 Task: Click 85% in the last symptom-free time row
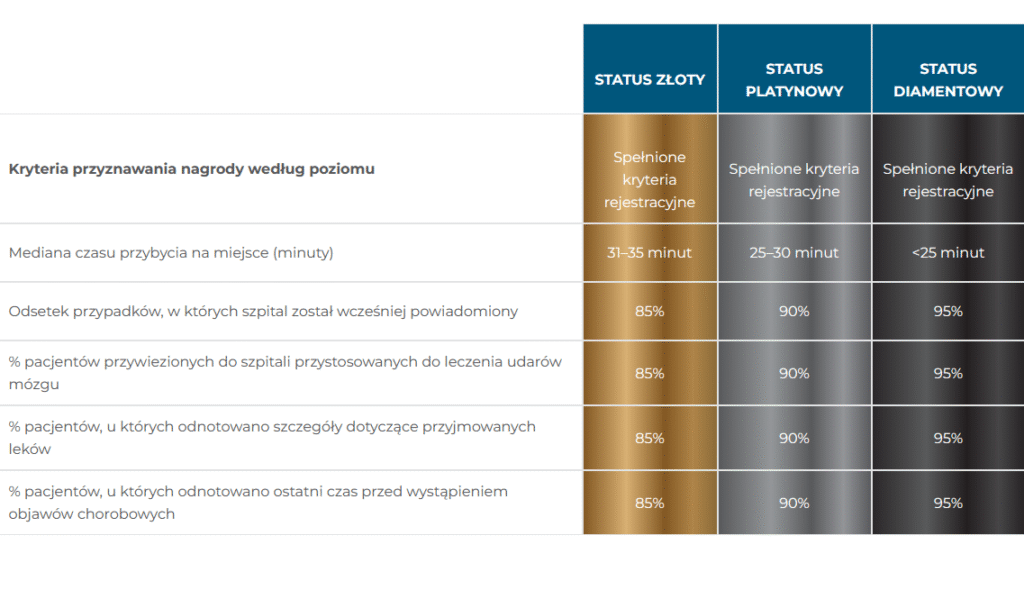(x=650, y=503)
